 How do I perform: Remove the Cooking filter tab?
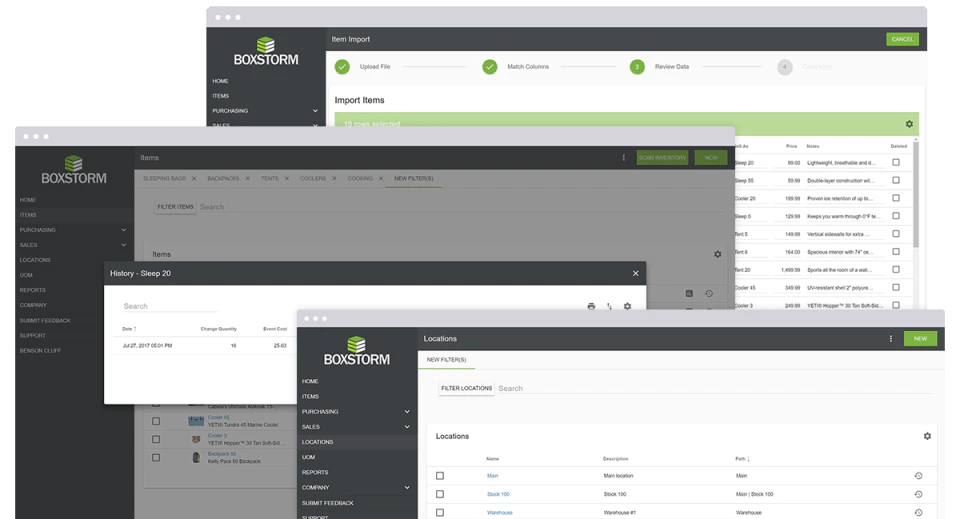click(x=381, y=179)
